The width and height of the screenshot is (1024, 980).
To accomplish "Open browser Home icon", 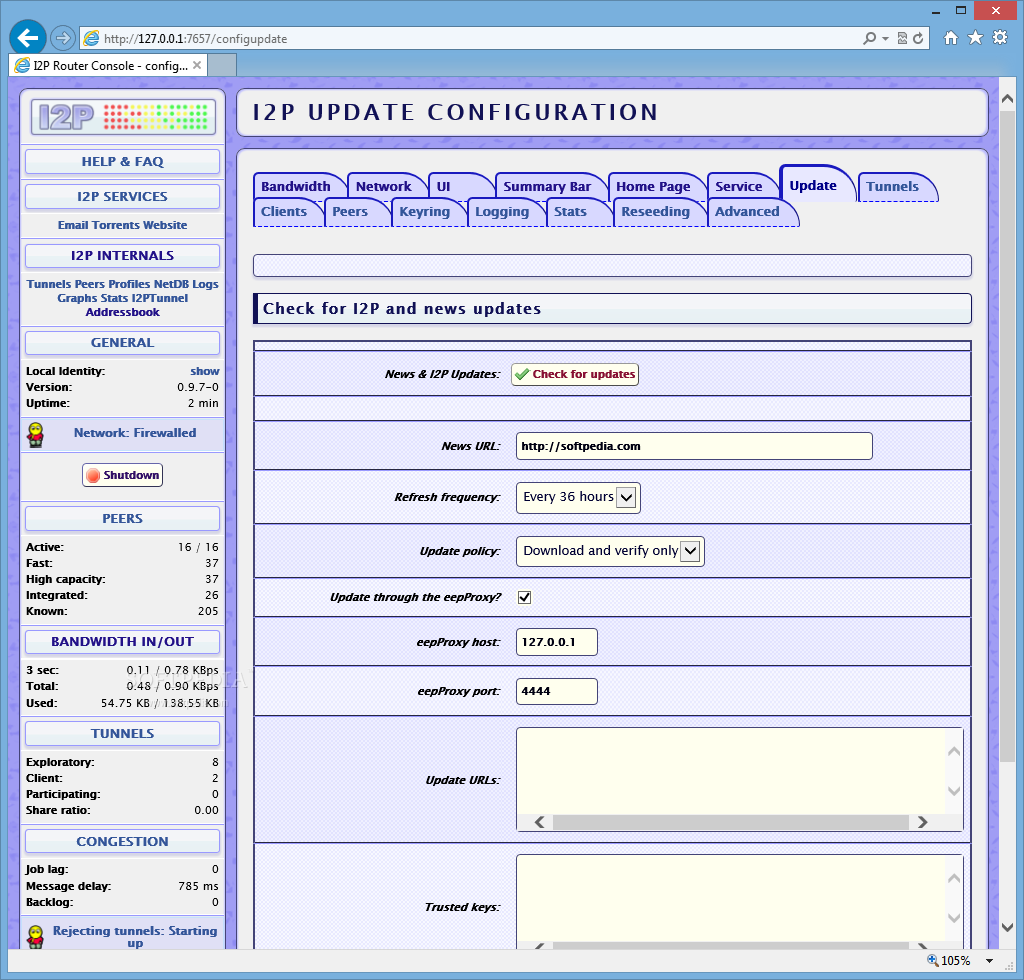I will coord(951,38).
